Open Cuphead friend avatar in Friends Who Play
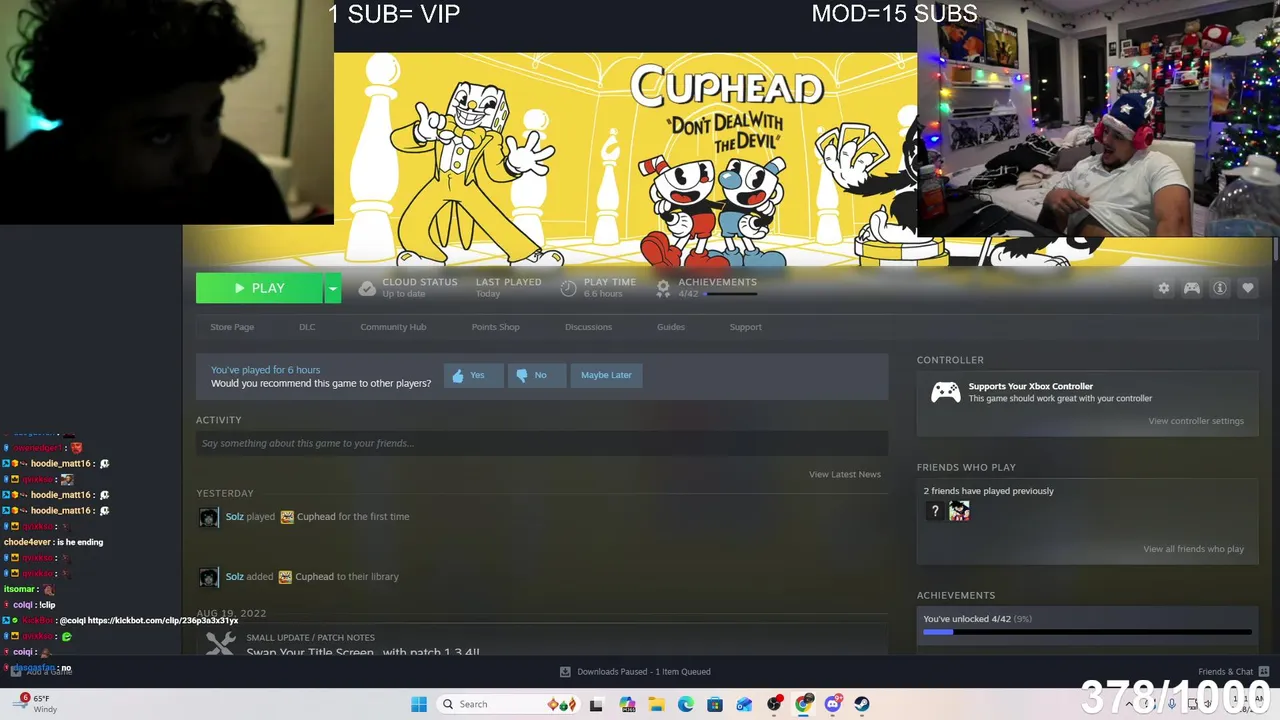 [x=959, y=511]
